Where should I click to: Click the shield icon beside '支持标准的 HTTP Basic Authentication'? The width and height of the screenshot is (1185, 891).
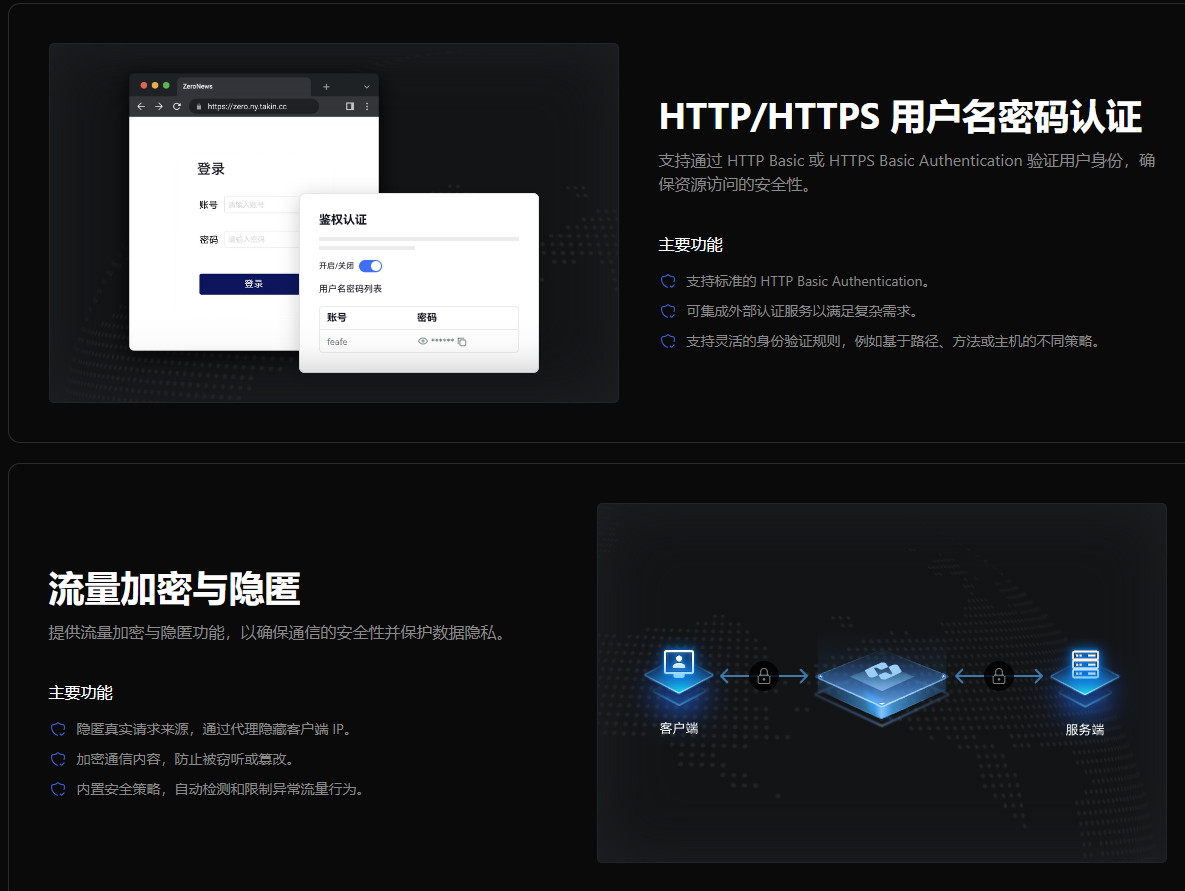coord(668,281)
